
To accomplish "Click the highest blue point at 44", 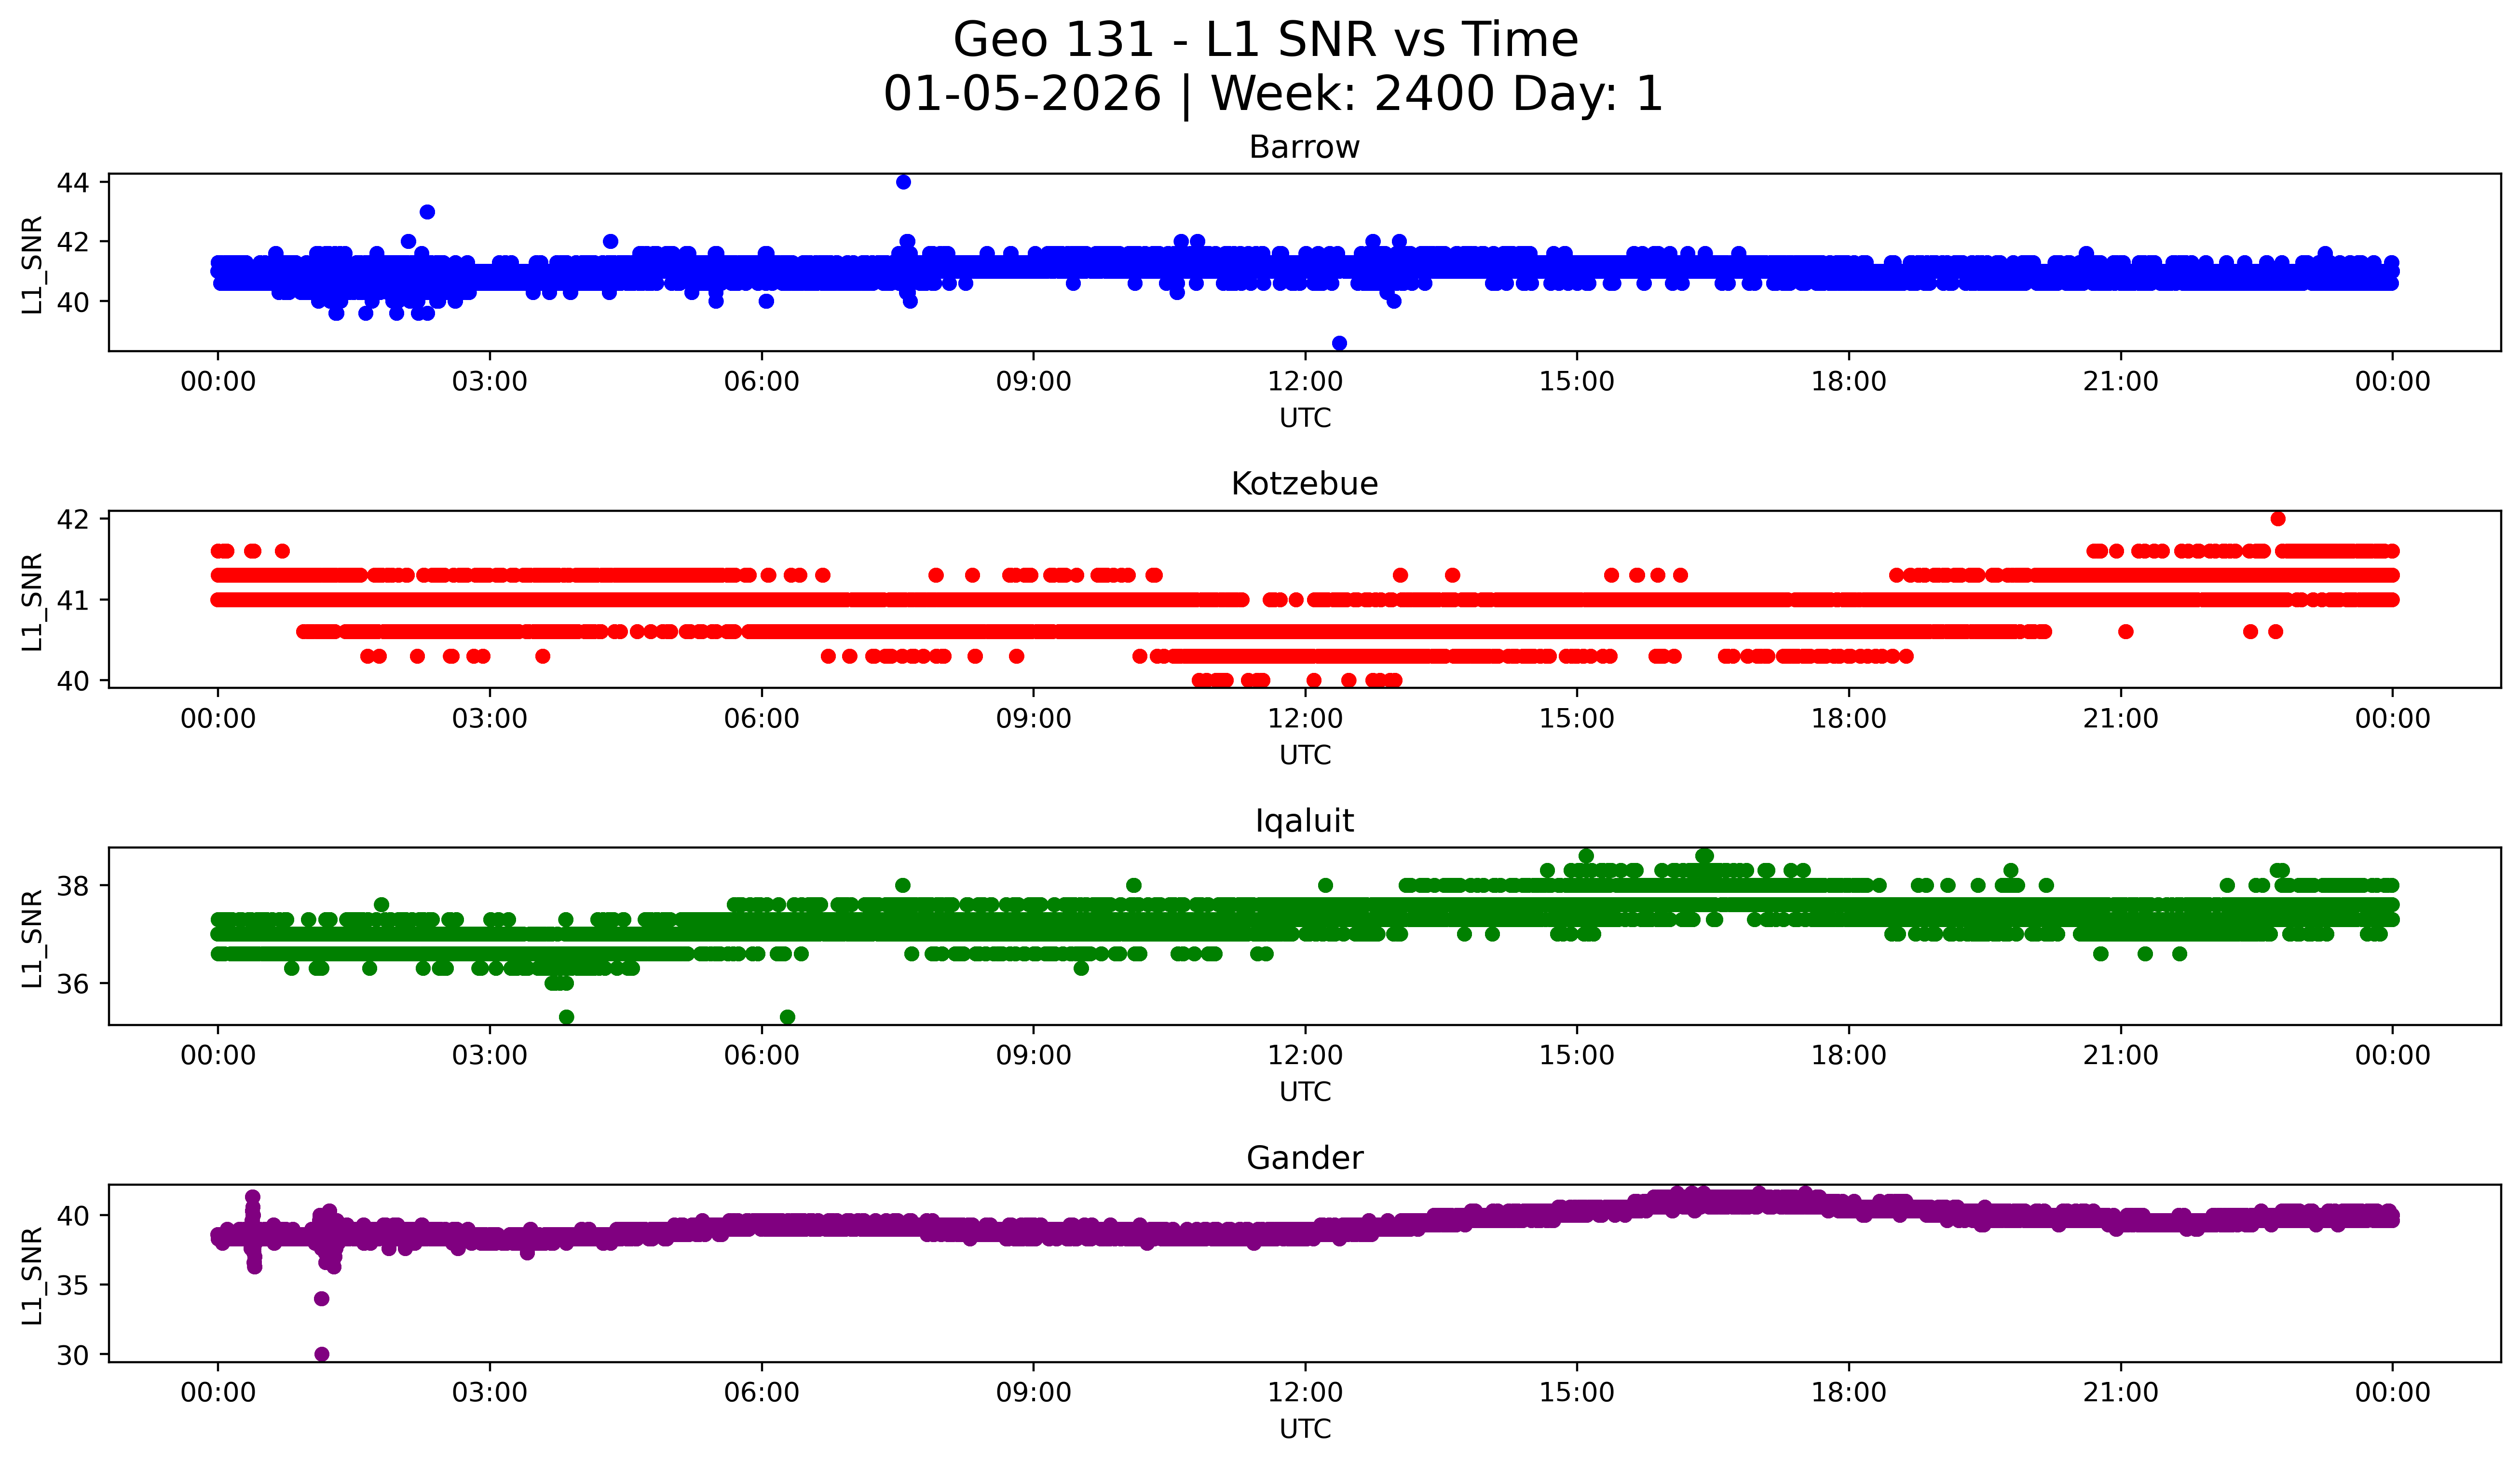I will 903,182.
